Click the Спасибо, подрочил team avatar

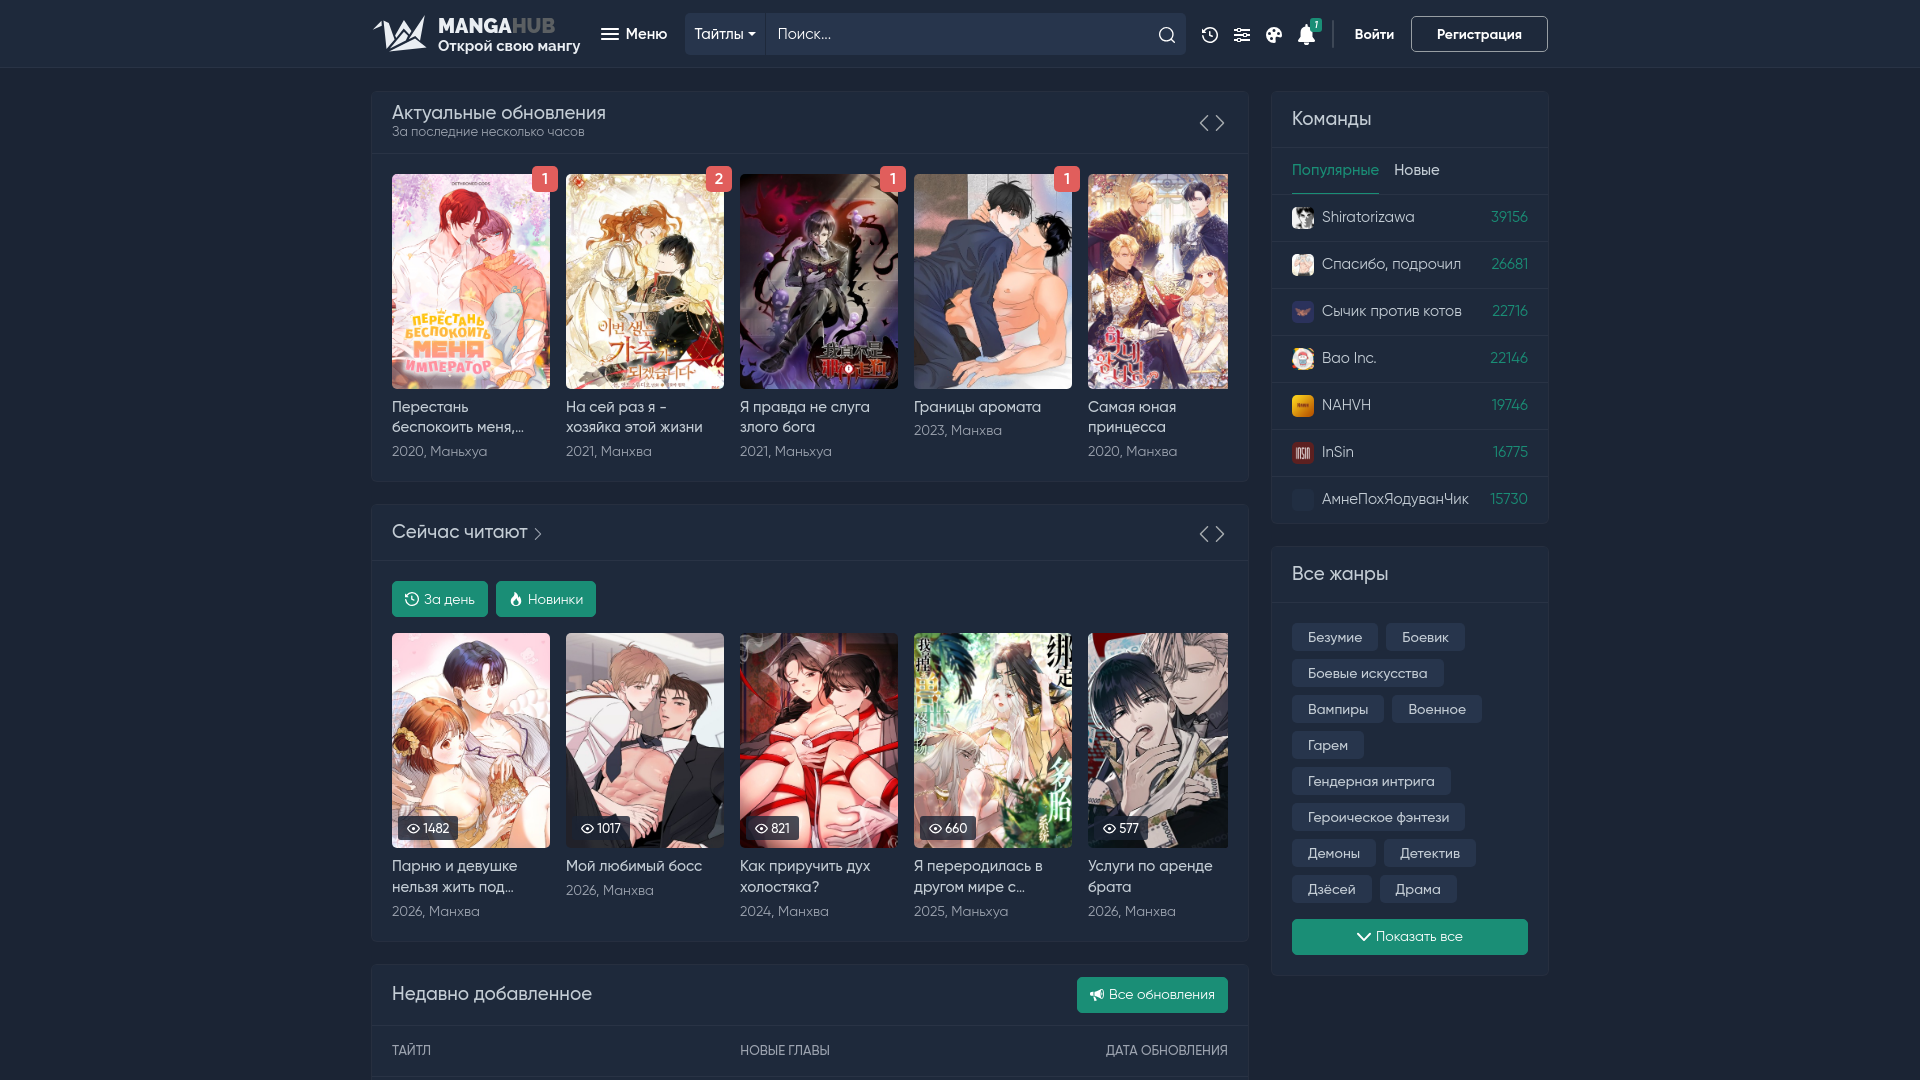[x=1303, y=265]
